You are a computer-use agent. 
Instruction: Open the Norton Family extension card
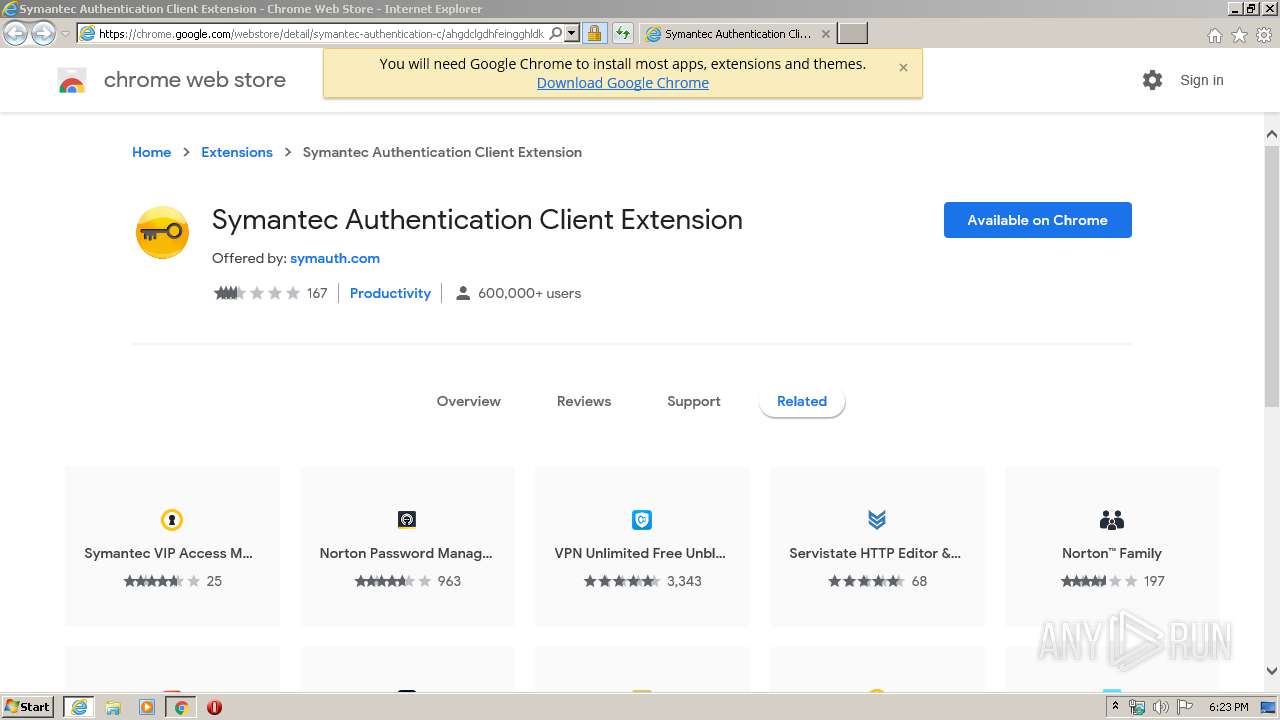click(1111, 547)
